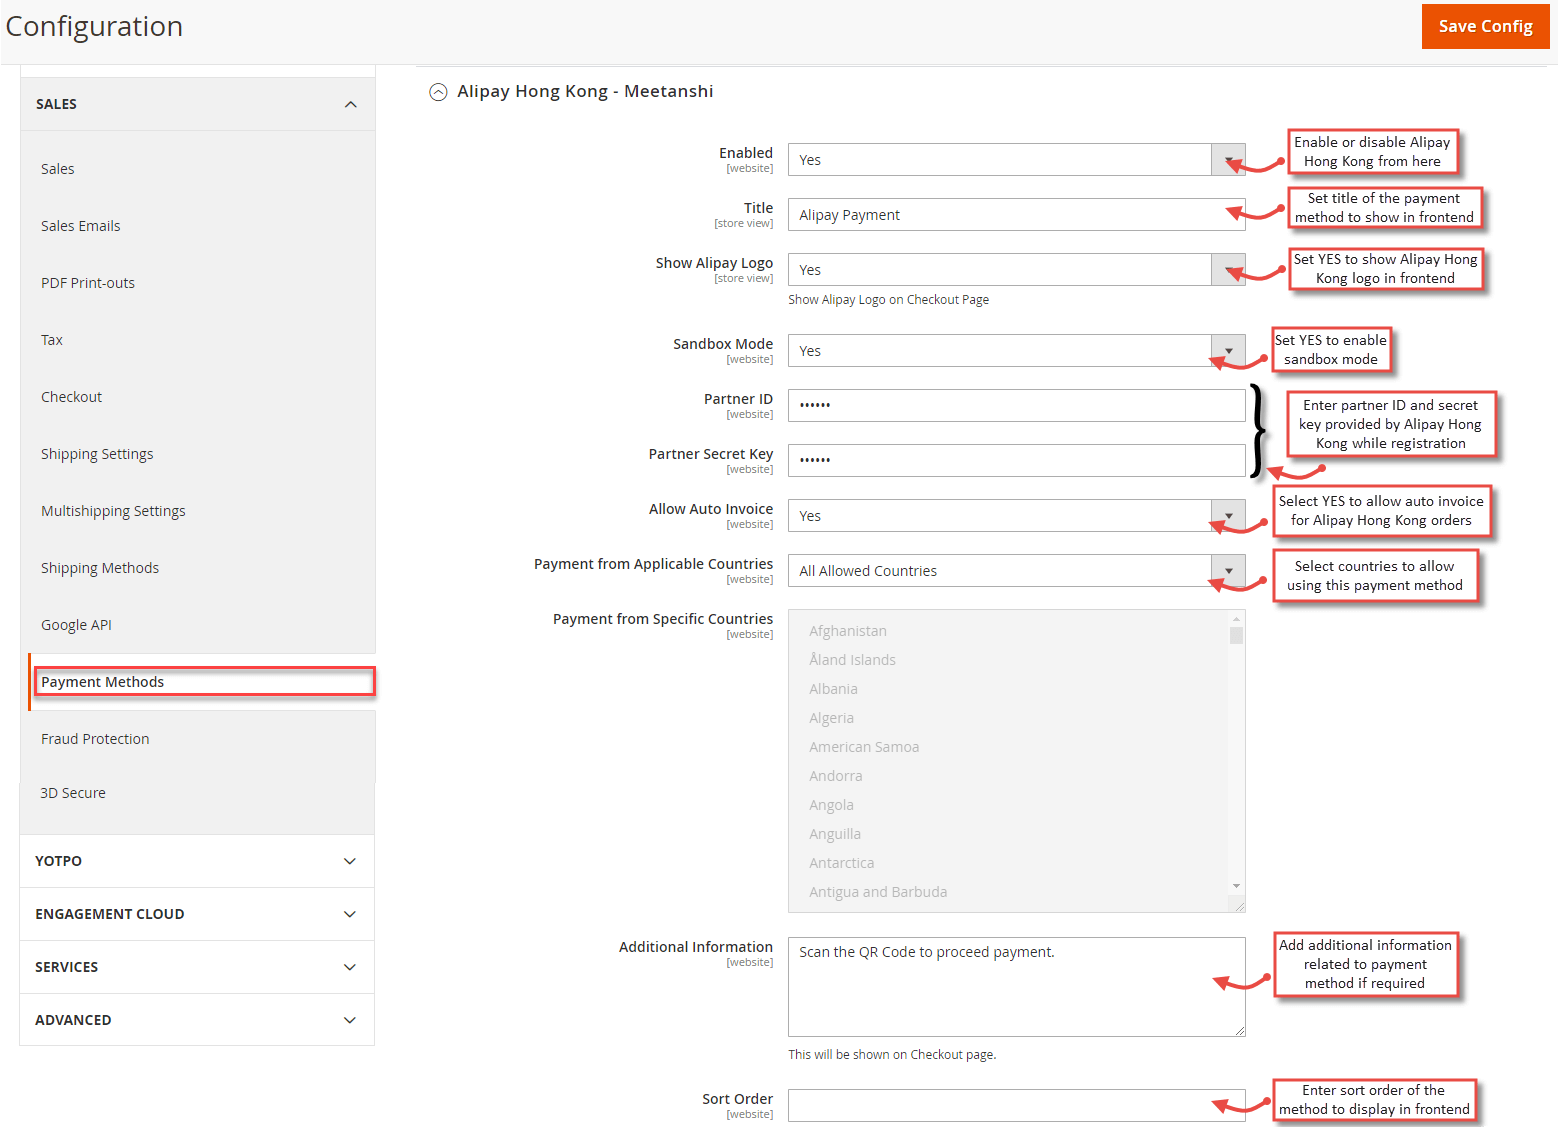Screen dimensions: 1558x1127
Task: Click the countries list scroll-up arrow
Action: (1236, 617)
